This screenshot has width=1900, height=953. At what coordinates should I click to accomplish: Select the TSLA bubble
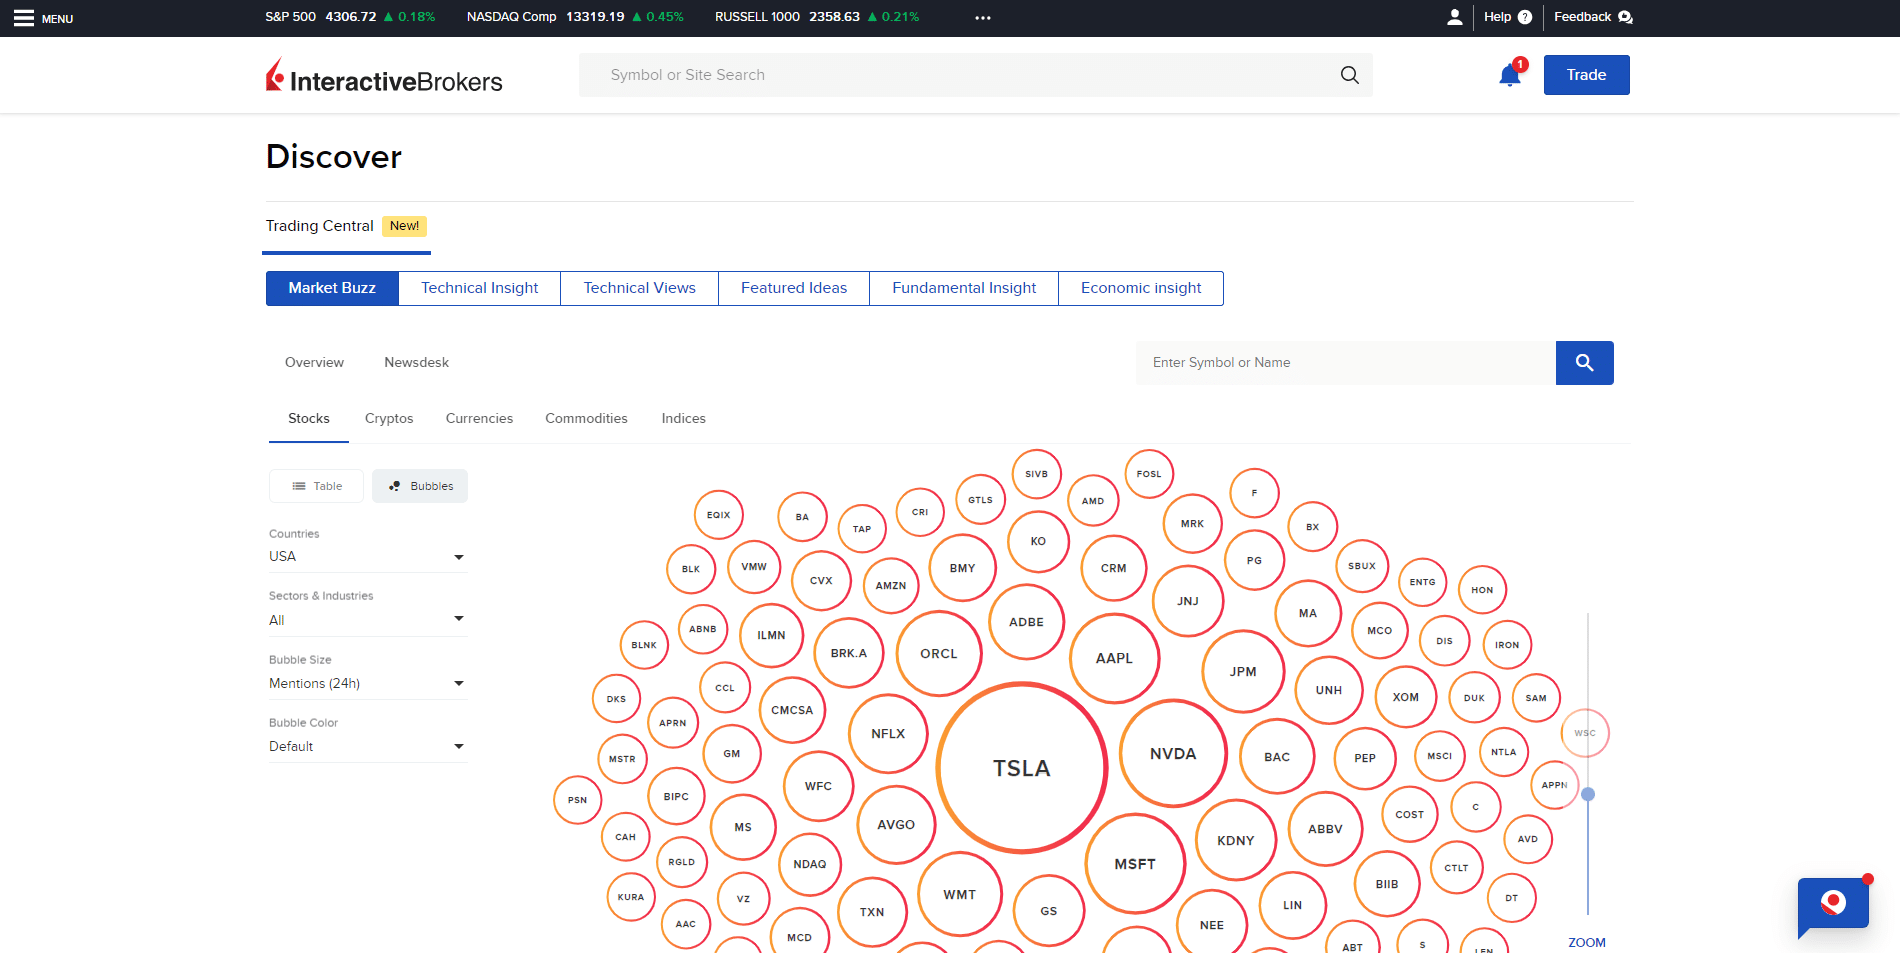1022,768
